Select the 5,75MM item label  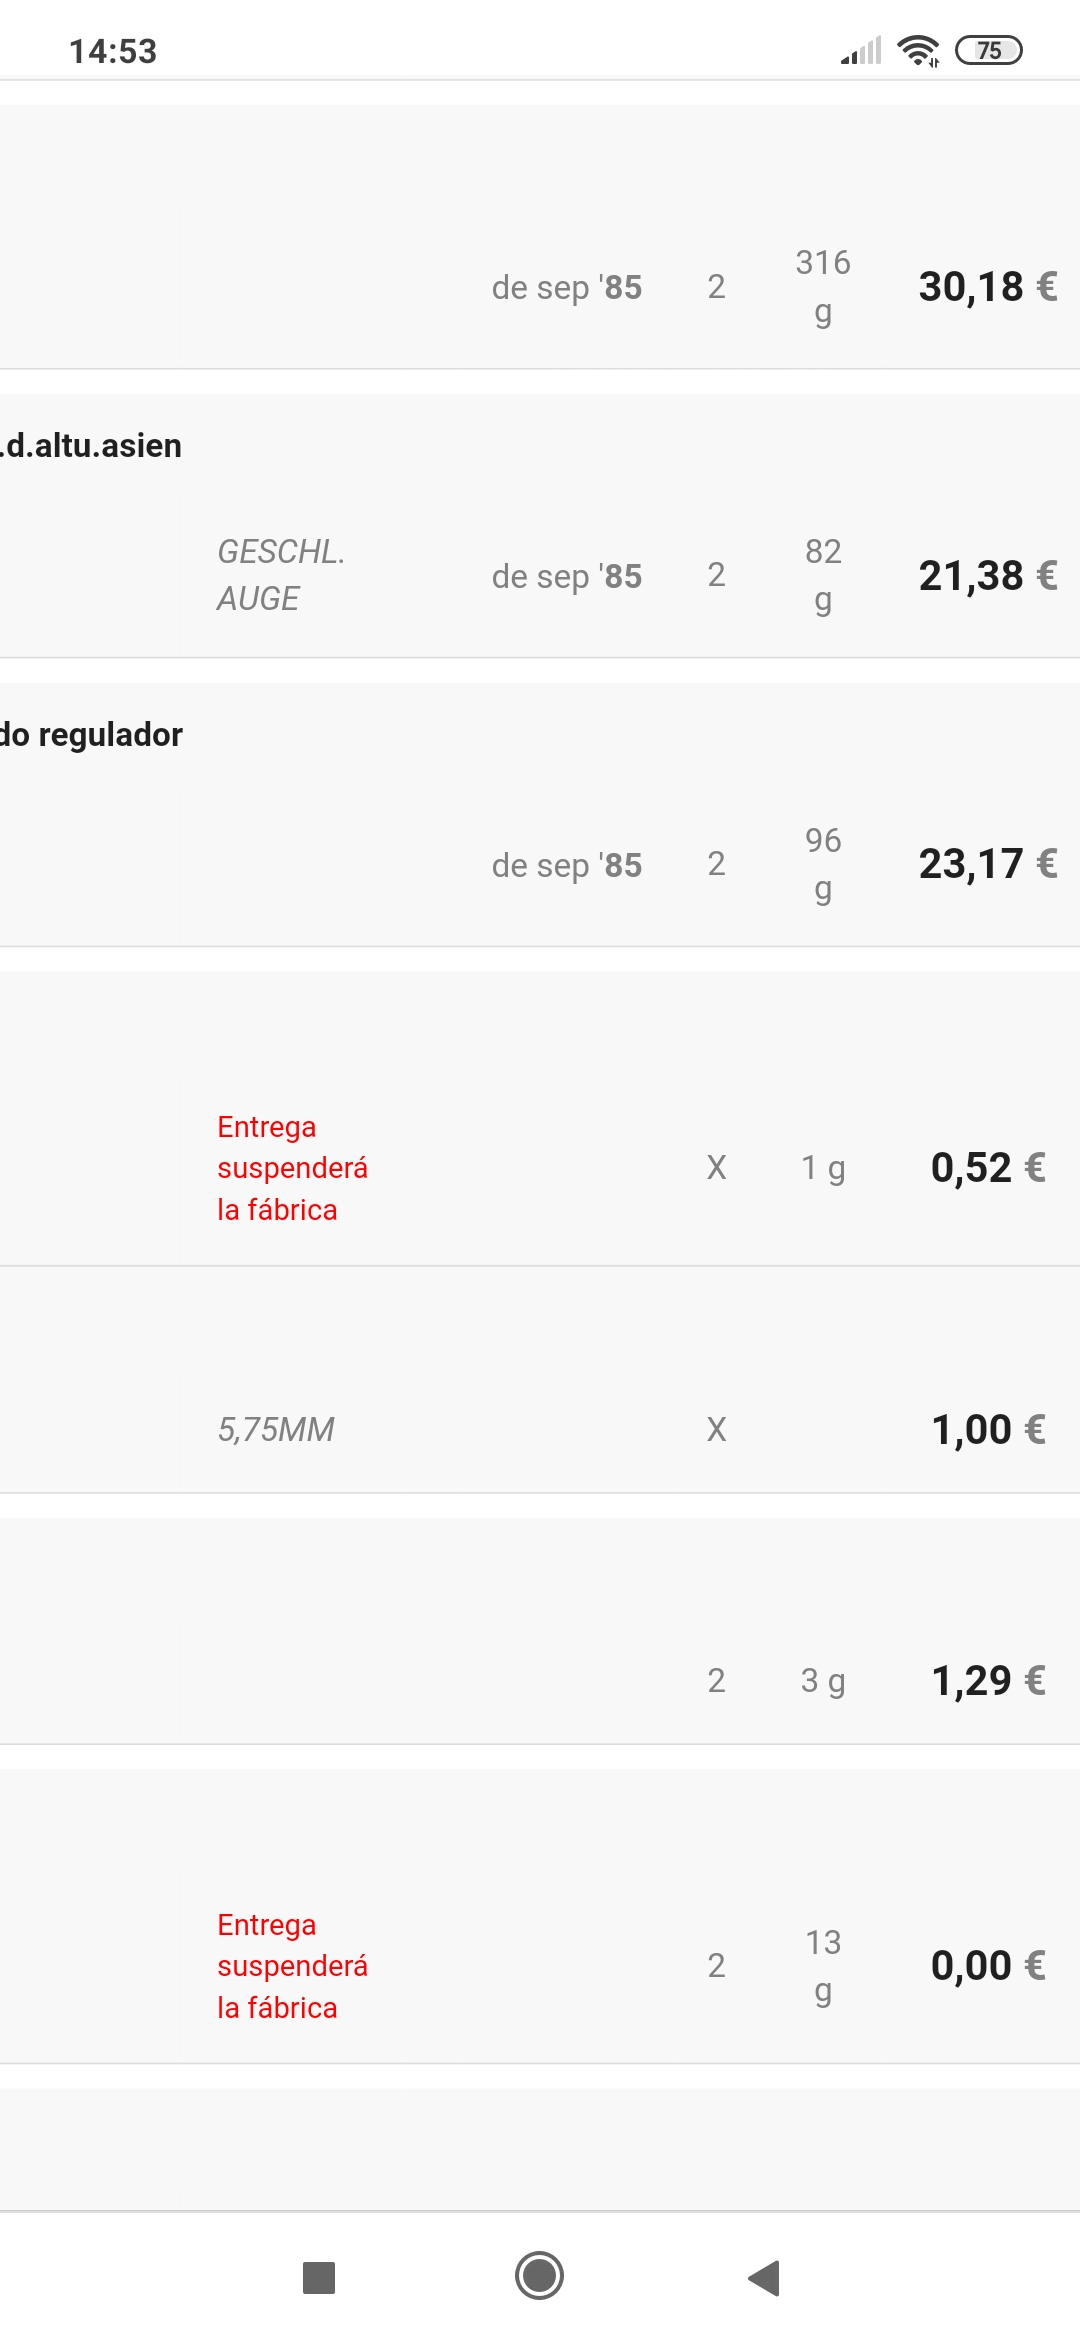[x=276, y=1430]
